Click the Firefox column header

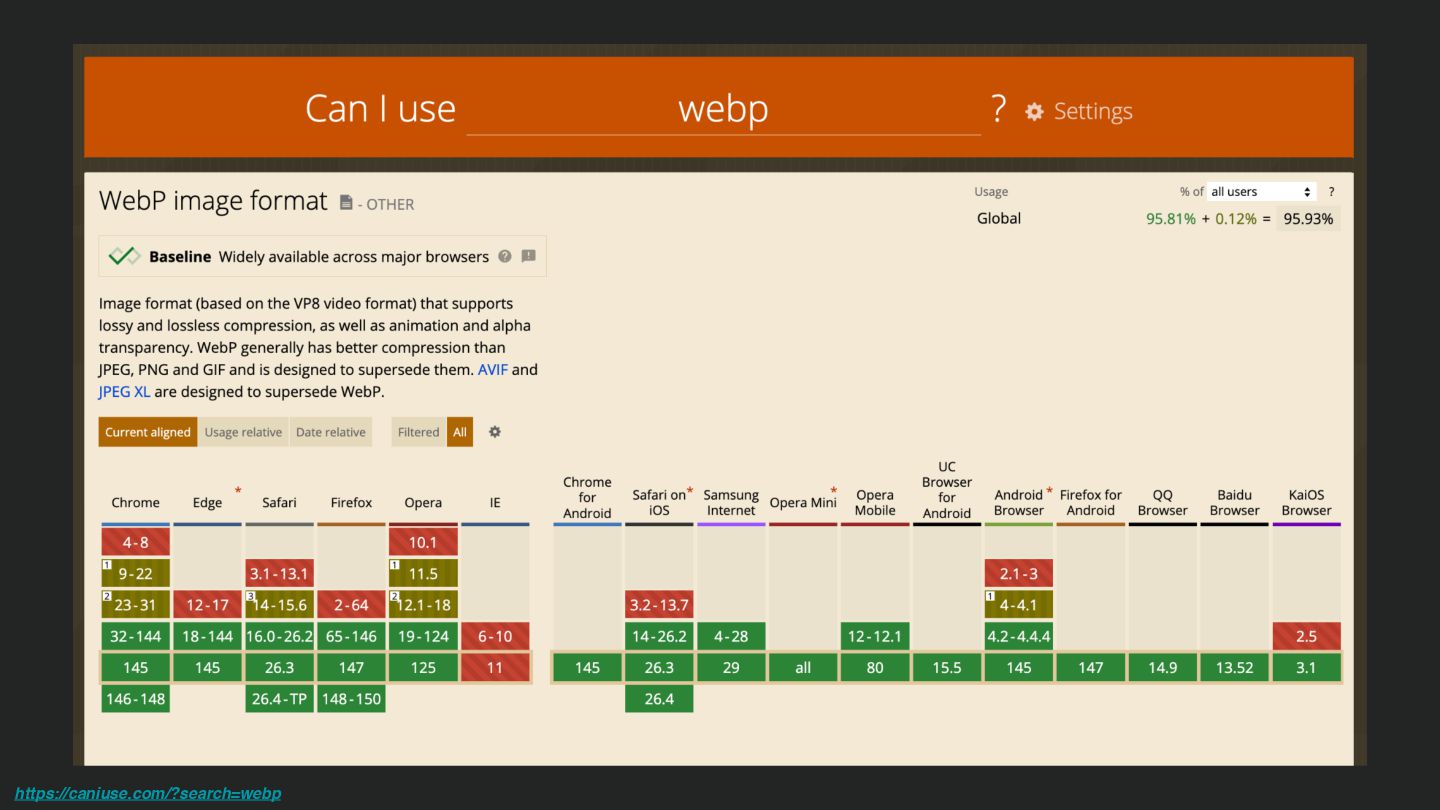tap(351, 502)
